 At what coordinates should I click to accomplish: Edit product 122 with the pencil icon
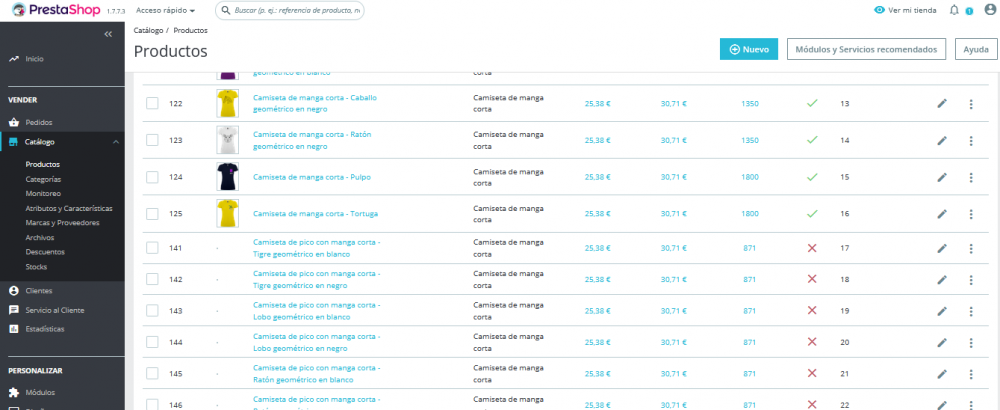tap(942, 103)
